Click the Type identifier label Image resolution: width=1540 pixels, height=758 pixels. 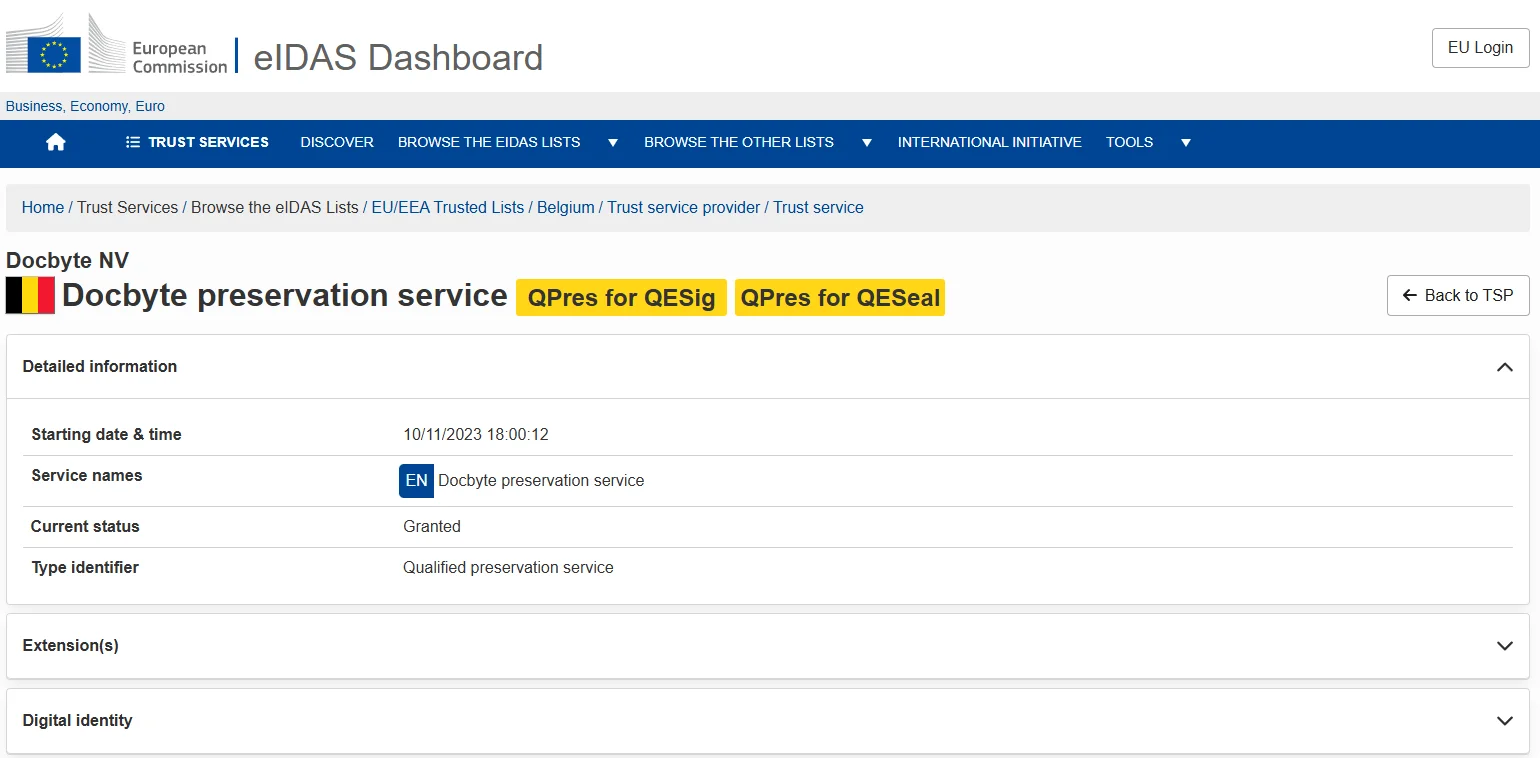(x=85, y=568)
